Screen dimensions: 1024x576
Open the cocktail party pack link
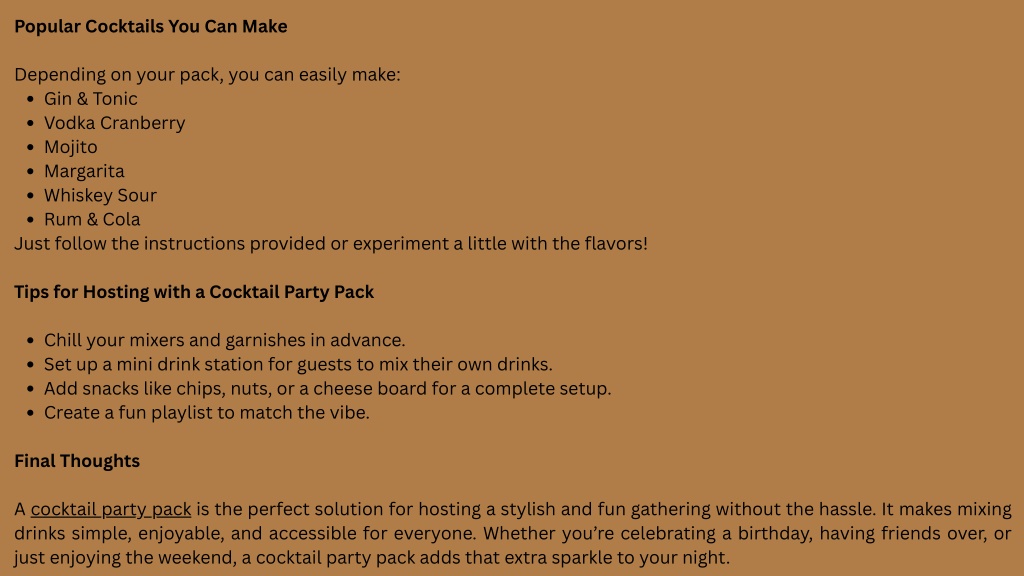pyautogui.click(x=111, y=509)
